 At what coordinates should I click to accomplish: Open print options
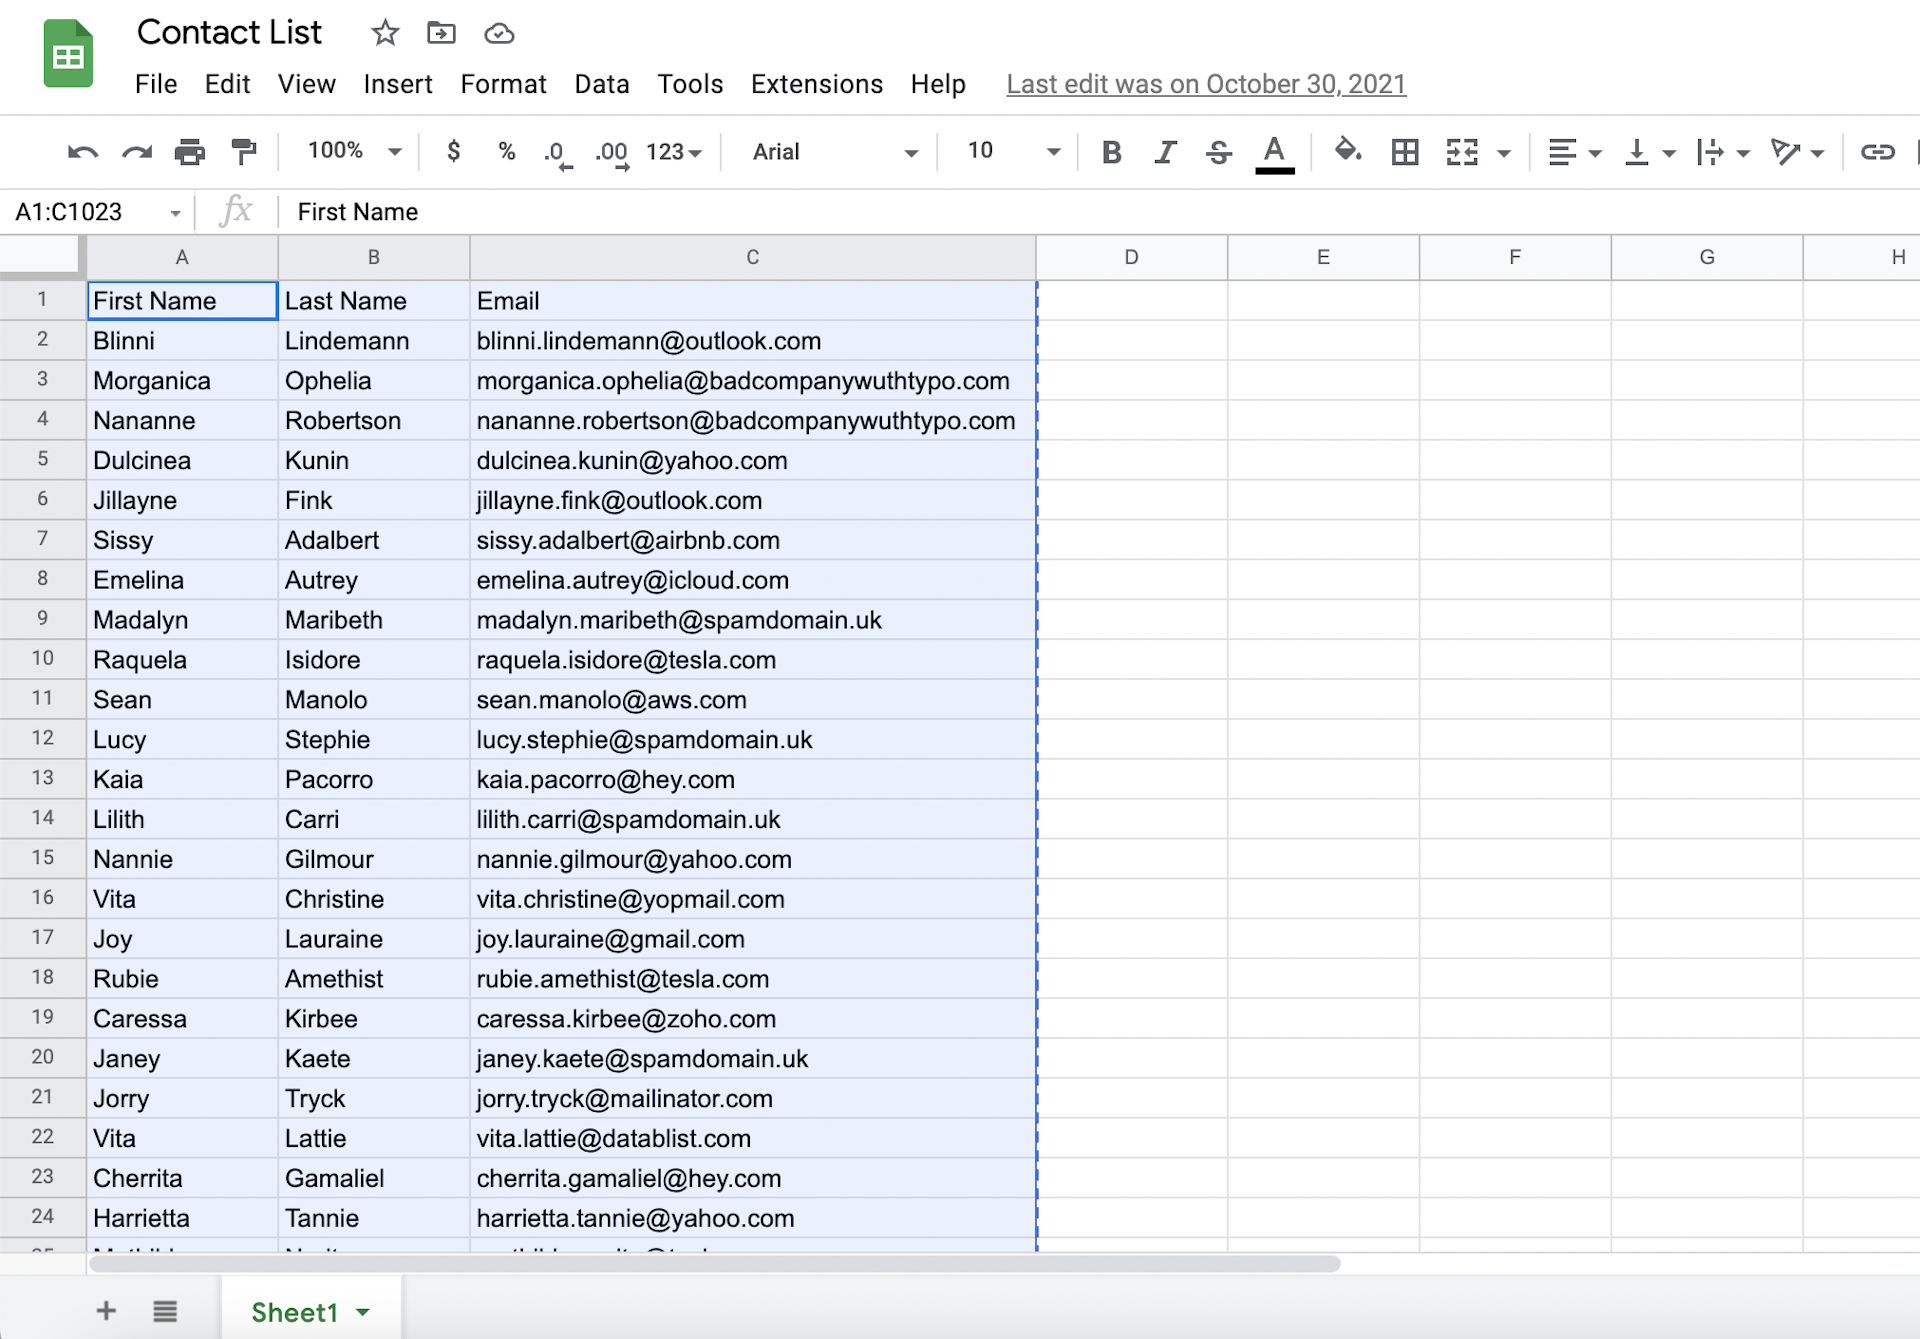(190, 151)
